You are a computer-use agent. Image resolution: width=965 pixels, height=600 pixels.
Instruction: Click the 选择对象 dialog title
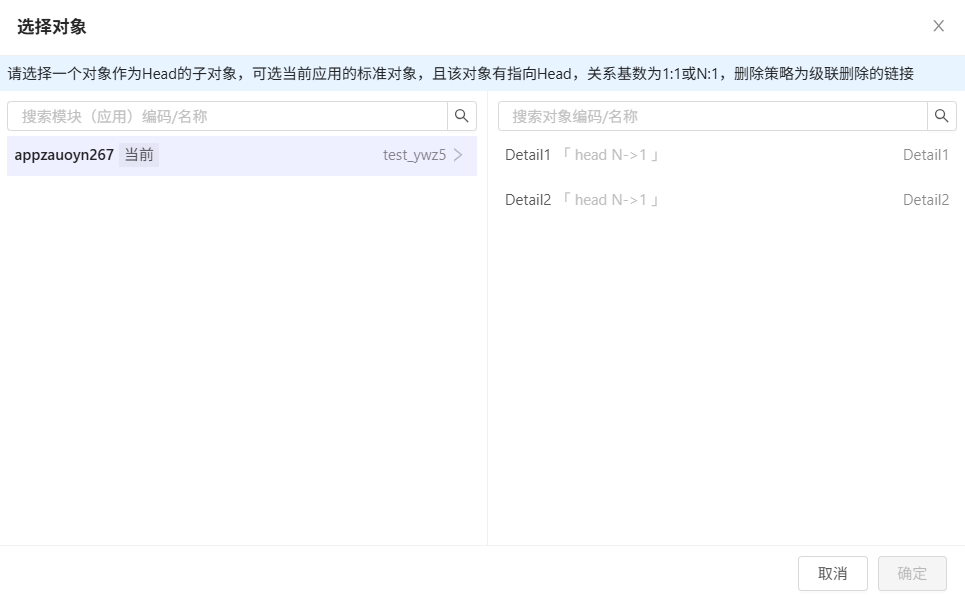coord(52,27)
